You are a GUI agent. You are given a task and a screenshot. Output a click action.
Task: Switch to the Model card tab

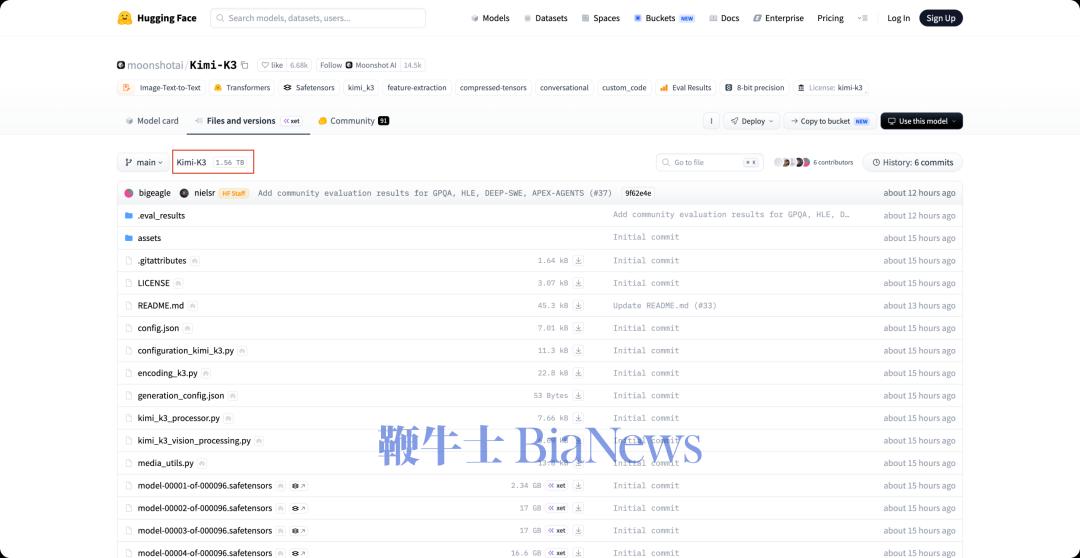coord(152,121)
